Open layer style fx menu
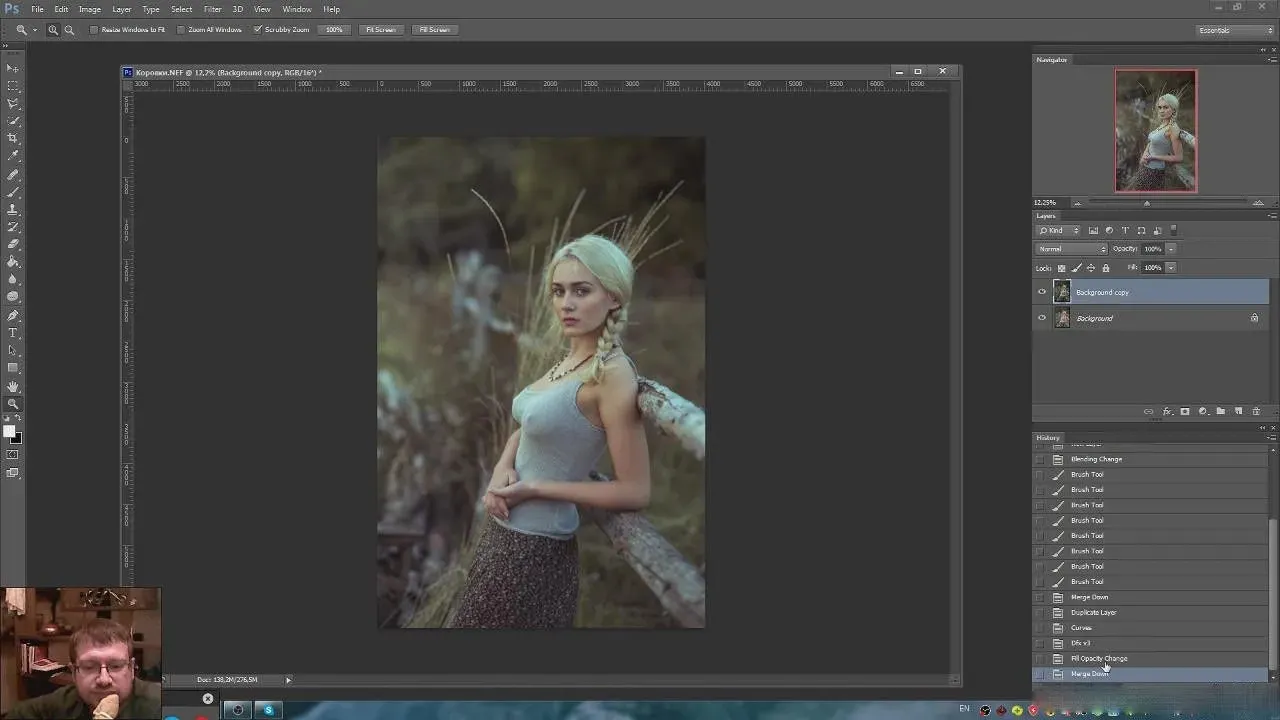 (x=1167, y=411)
